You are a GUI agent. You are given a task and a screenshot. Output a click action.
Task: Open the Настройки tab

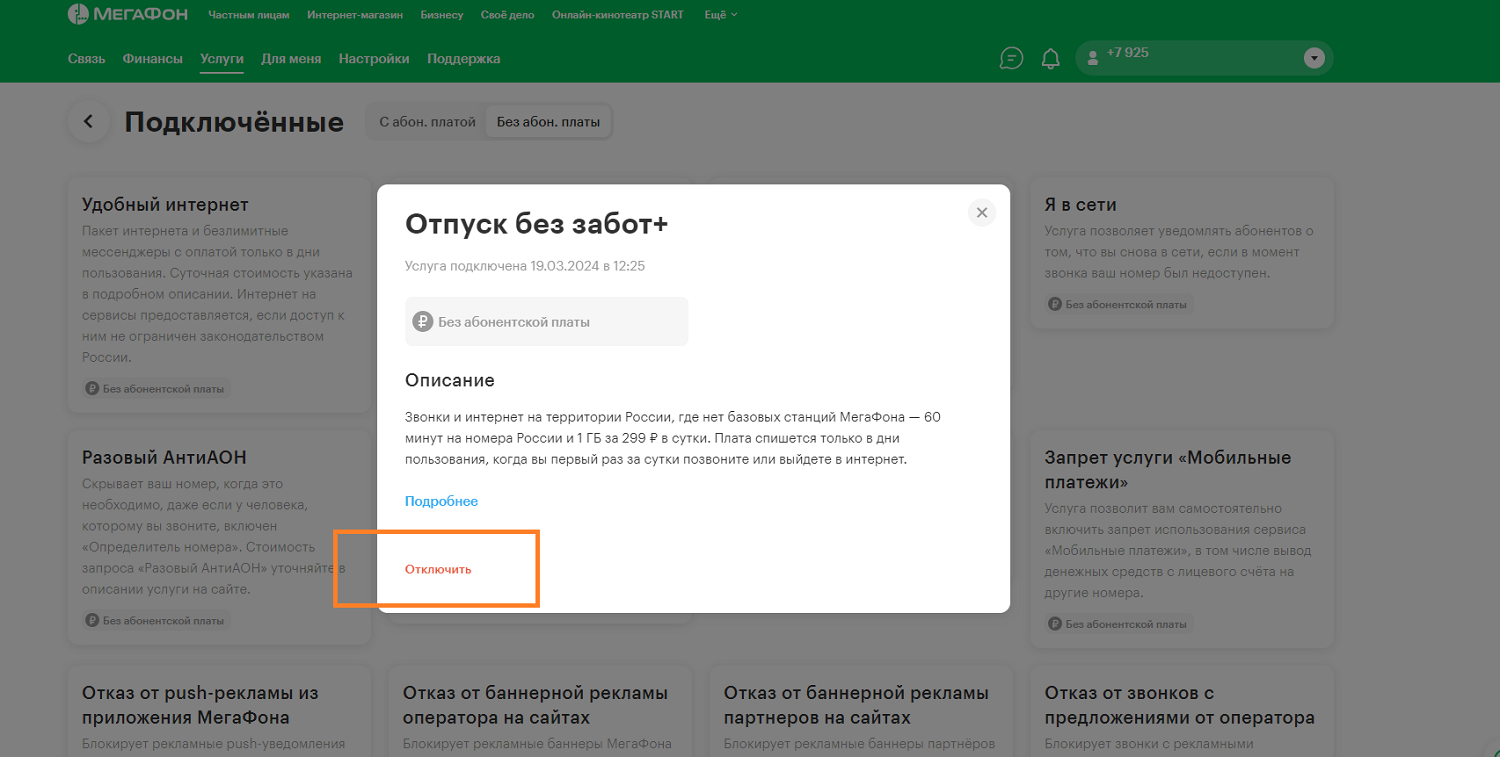pyautogui.click(x=374, y=59)
